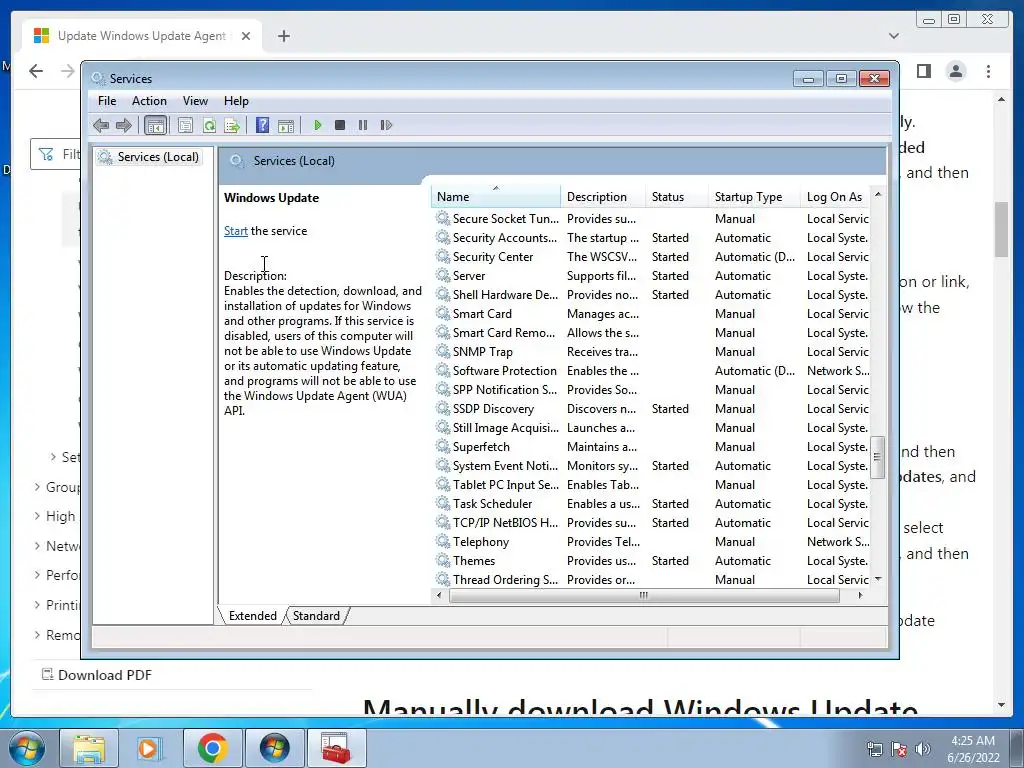The height and width of the screenshot is (768, 1024).
Task: Select the Secure Socket Tunneling service row
Action: pos(651,219)
